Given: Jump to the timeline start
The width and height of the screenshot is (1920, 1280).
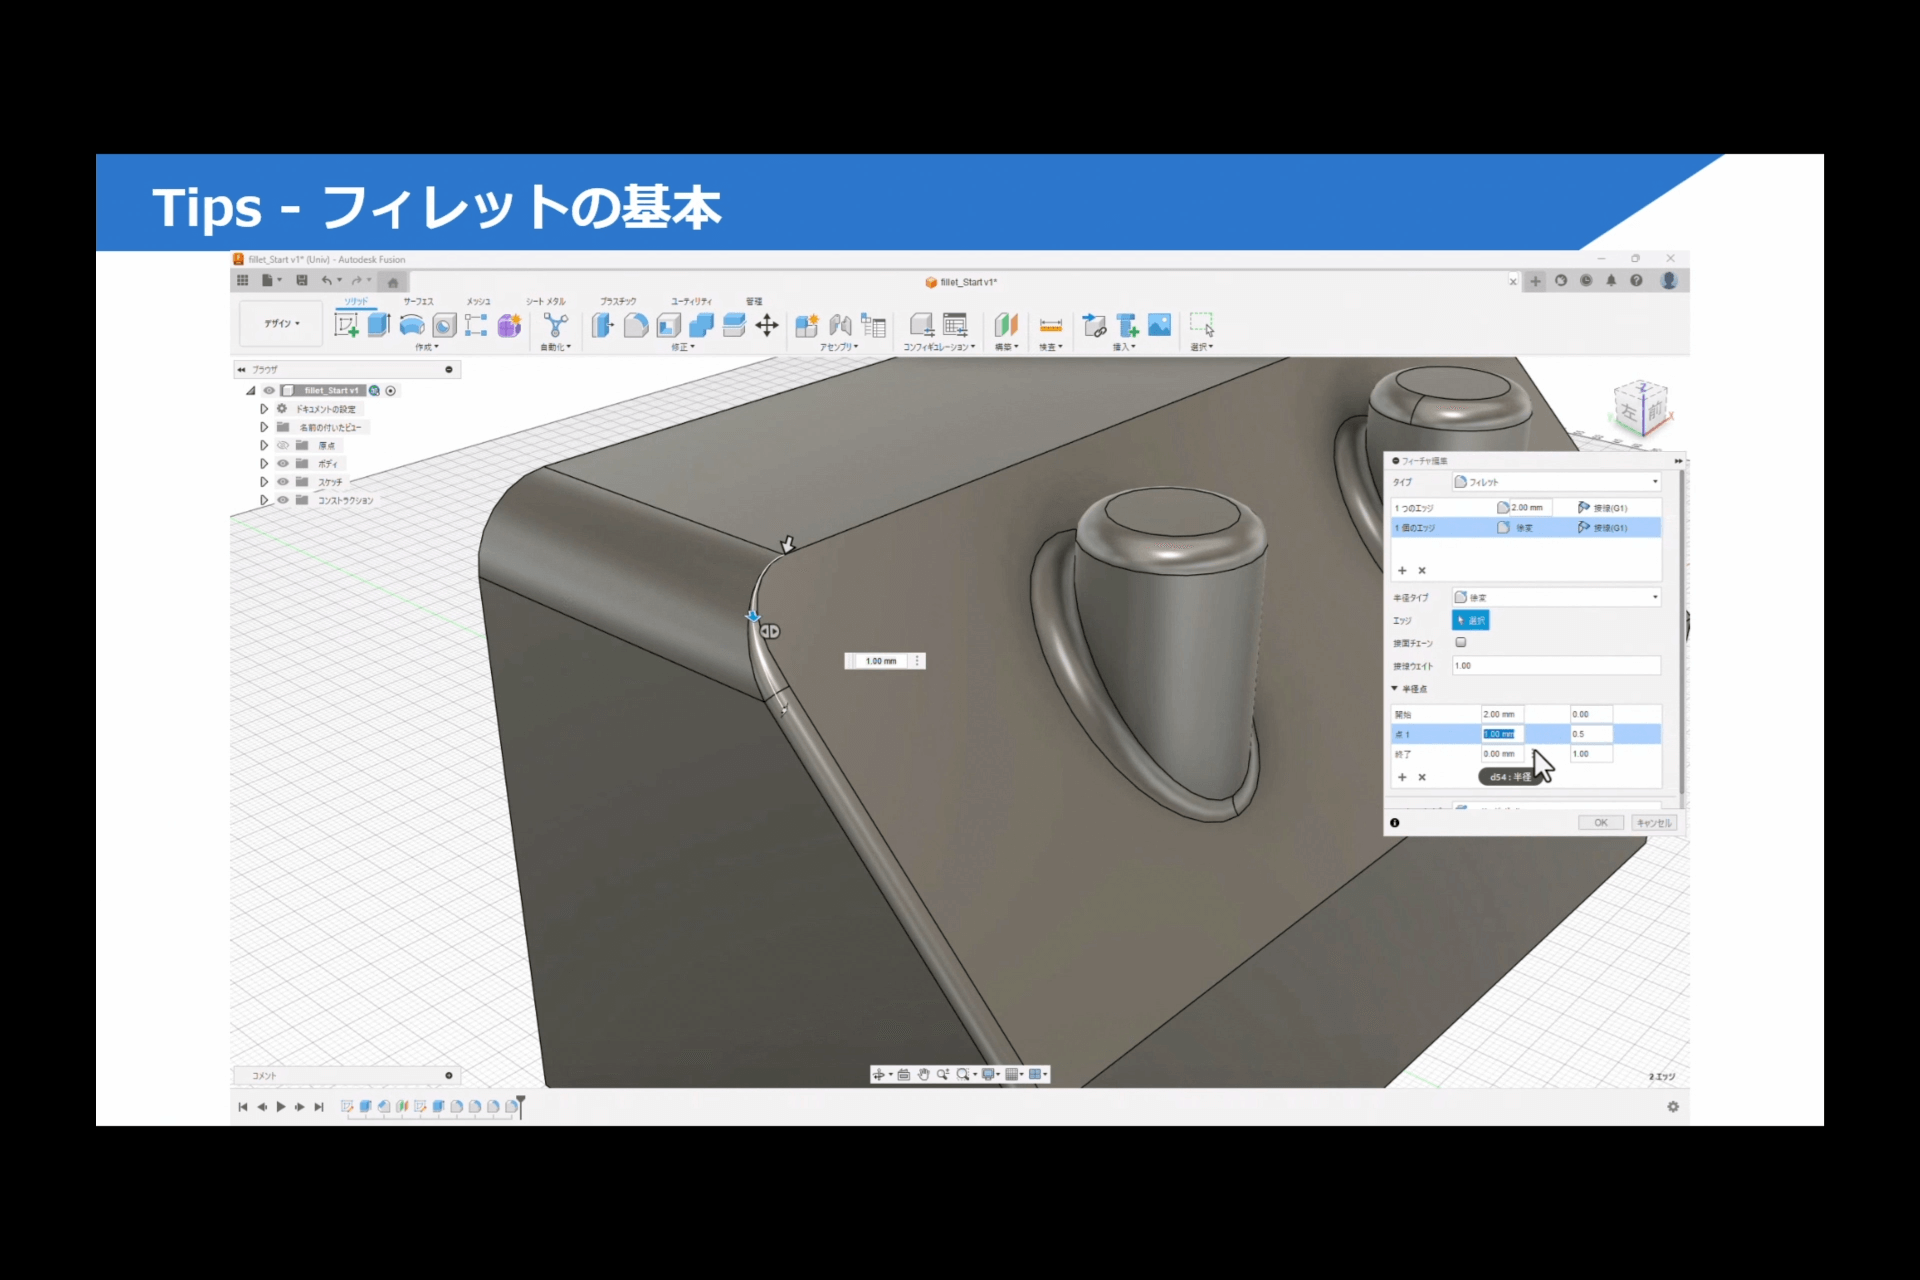Looking at the screenshot, I should click(x=243, y=1107).
